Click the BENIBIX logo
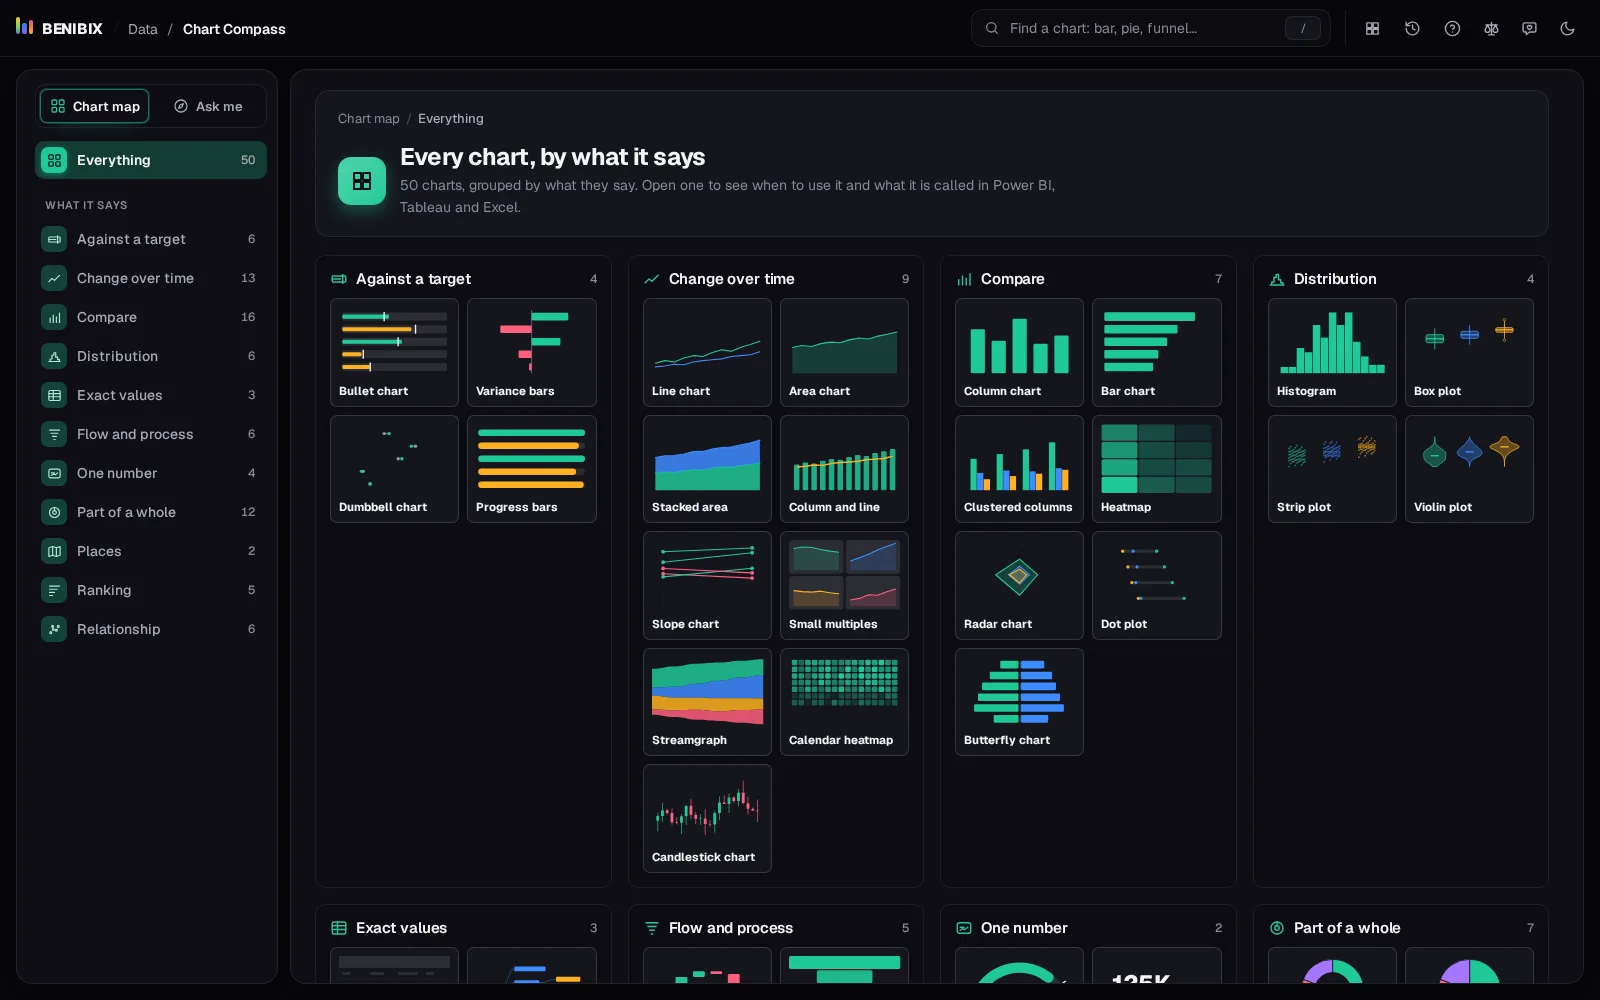Screen dimensions: 1600x1000 [59, 28]
